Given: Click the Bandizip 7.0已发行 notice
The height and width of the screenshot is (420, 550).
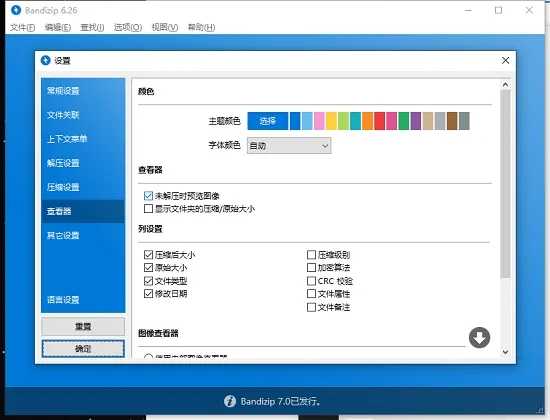Looking at the screenshot, I should pos(280,401).
